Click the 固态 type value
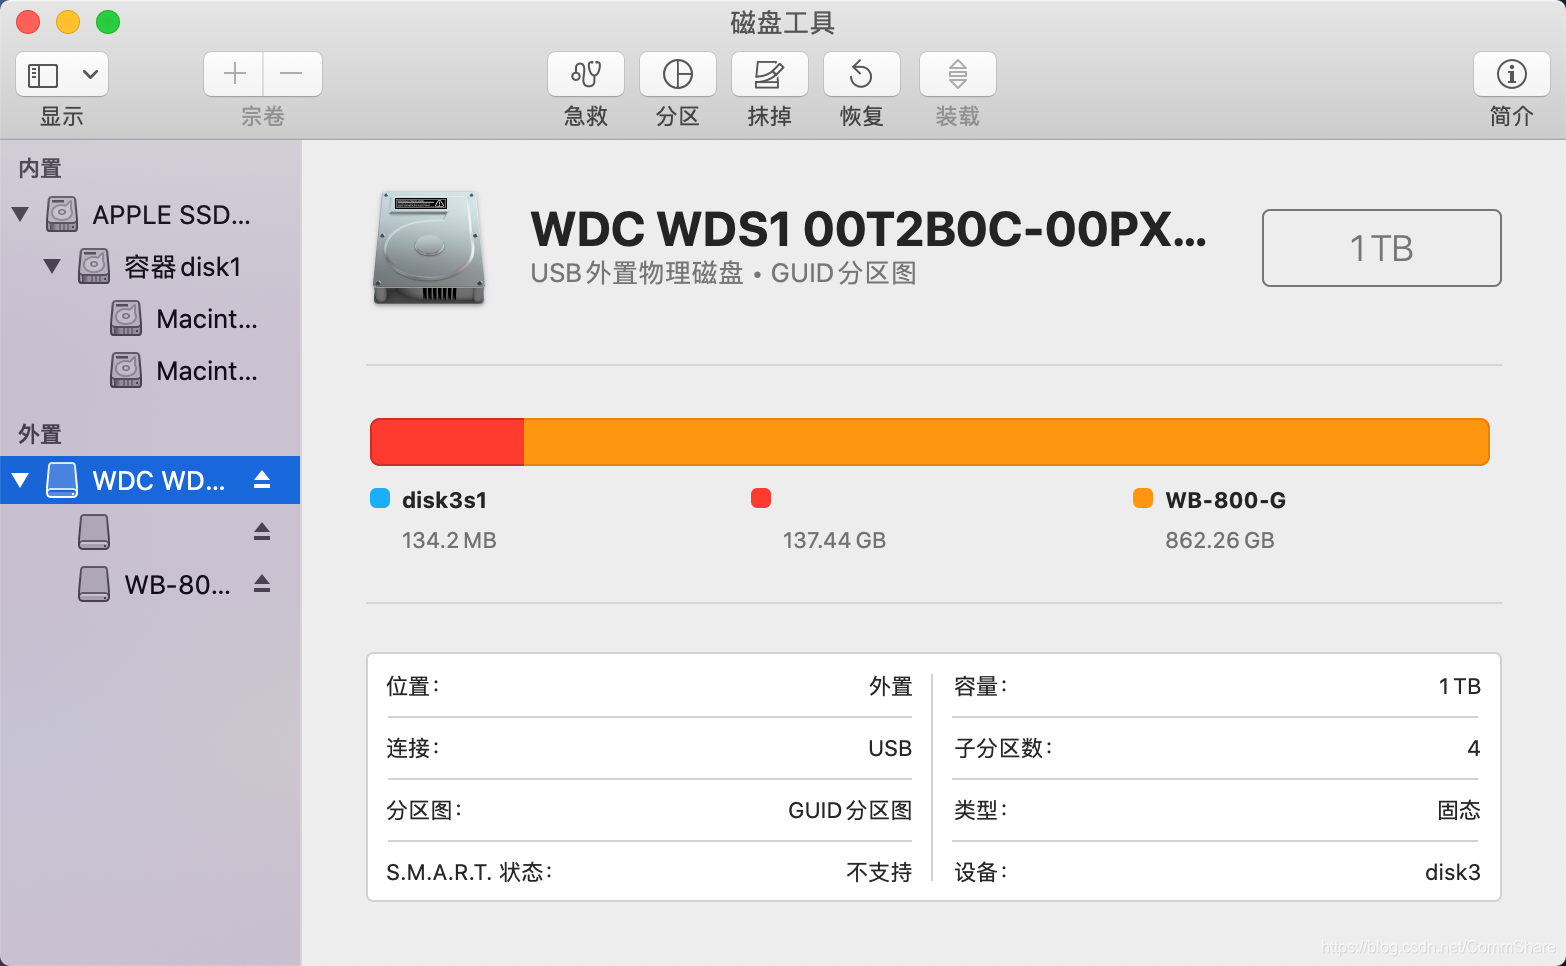 click(1458, 810)
